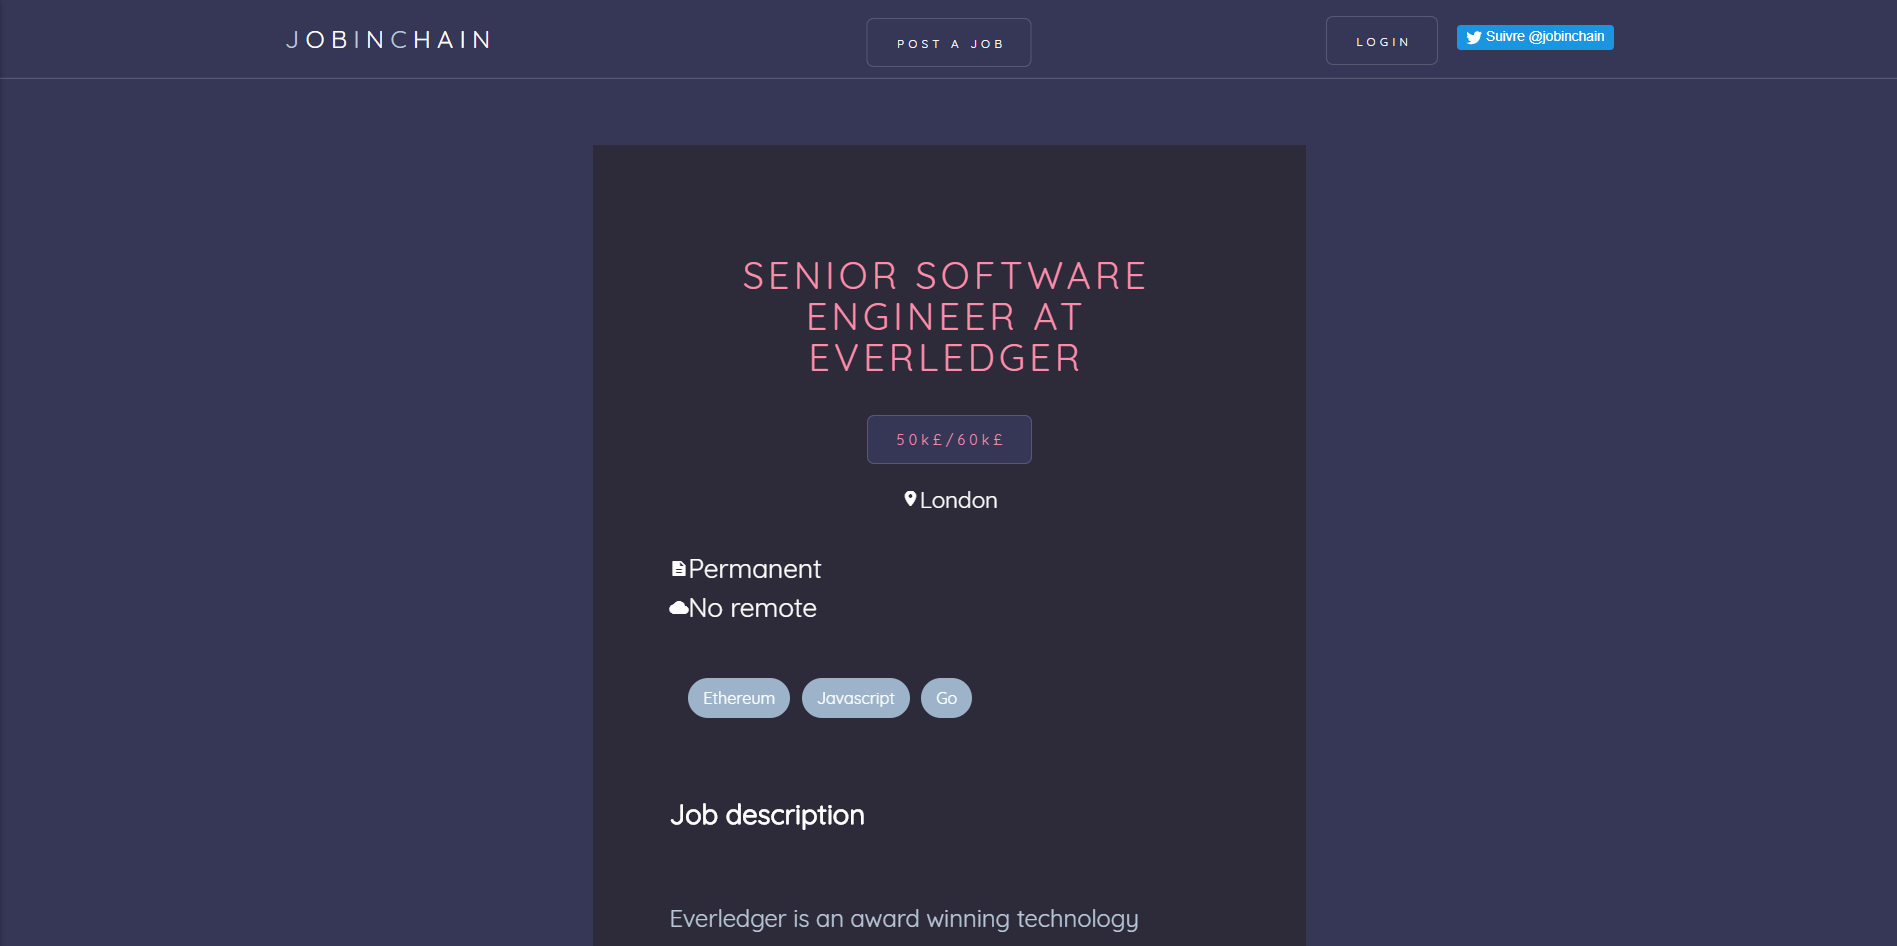Viewport: 1897px width, 946px height.
Task: Click the Everledger description paragraph
Action: point(903,917)
